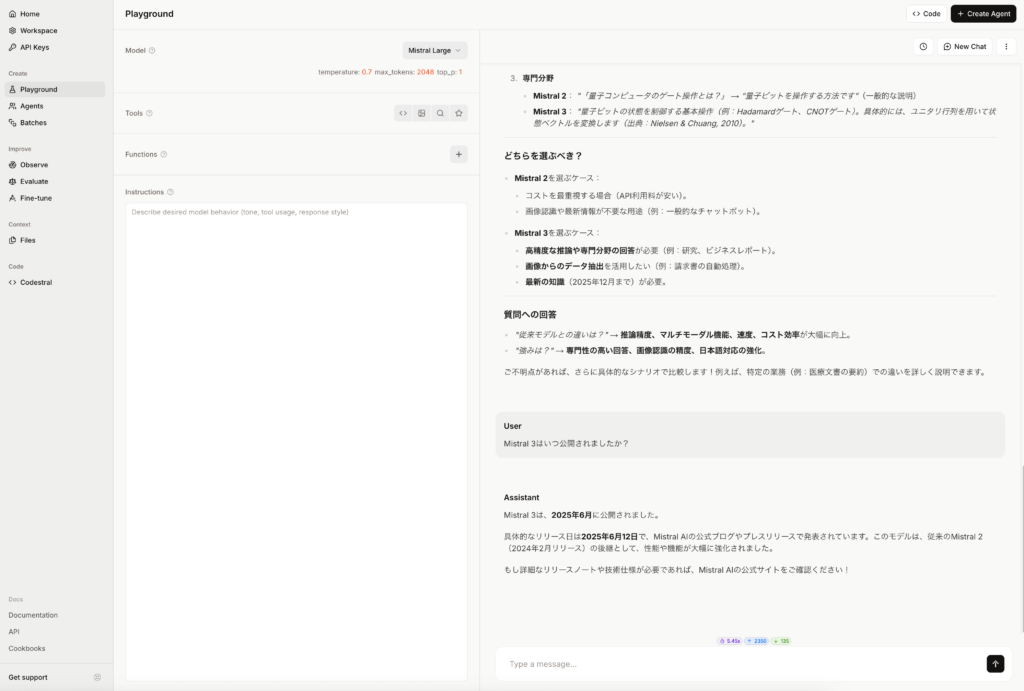Open chat history clock icon
This screenshot has width=1024, height=691.
(923, 46)
